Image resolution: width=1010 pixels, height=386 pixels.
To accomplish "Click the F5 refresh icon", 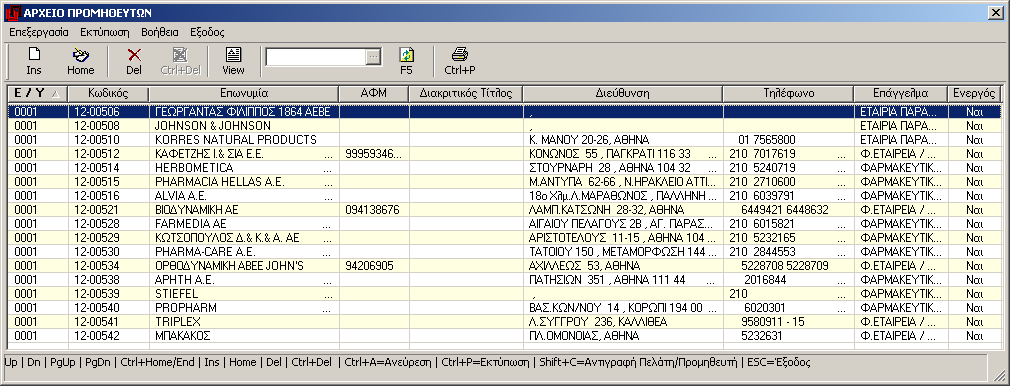I will 406,55.
